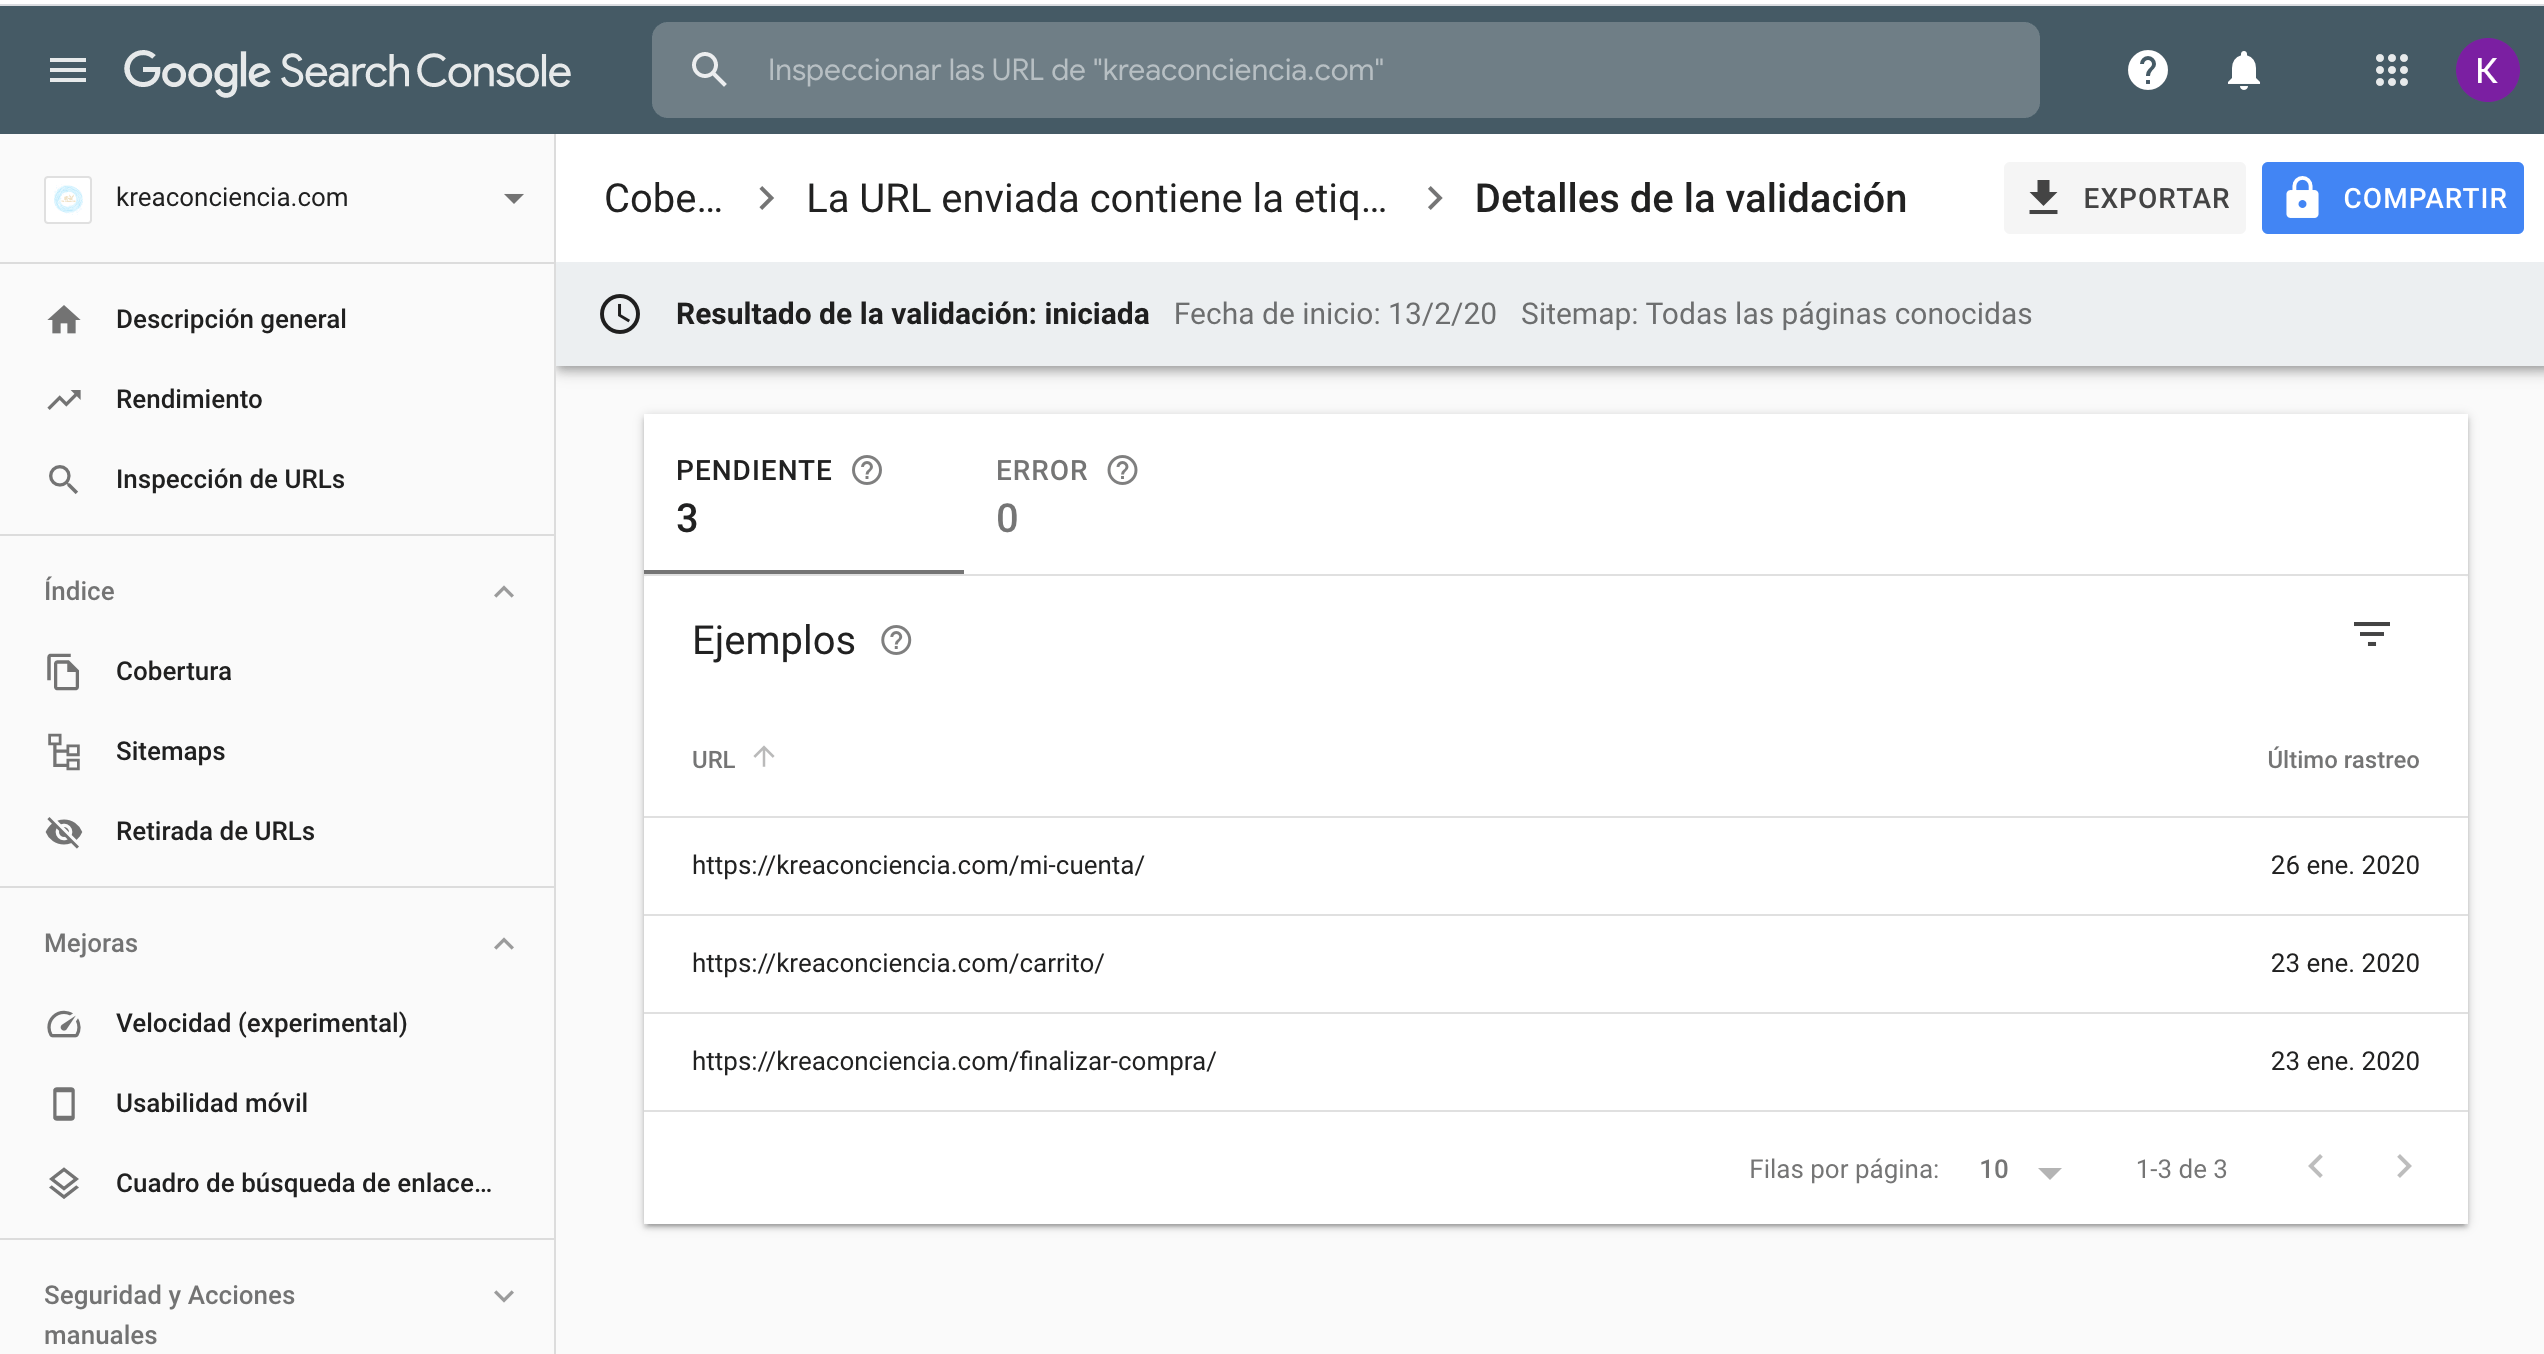Image resolution: width=2544 pixels, height=1354 pixels.
Task: Collapse the Mejoras section
Action: coord(504,943)
